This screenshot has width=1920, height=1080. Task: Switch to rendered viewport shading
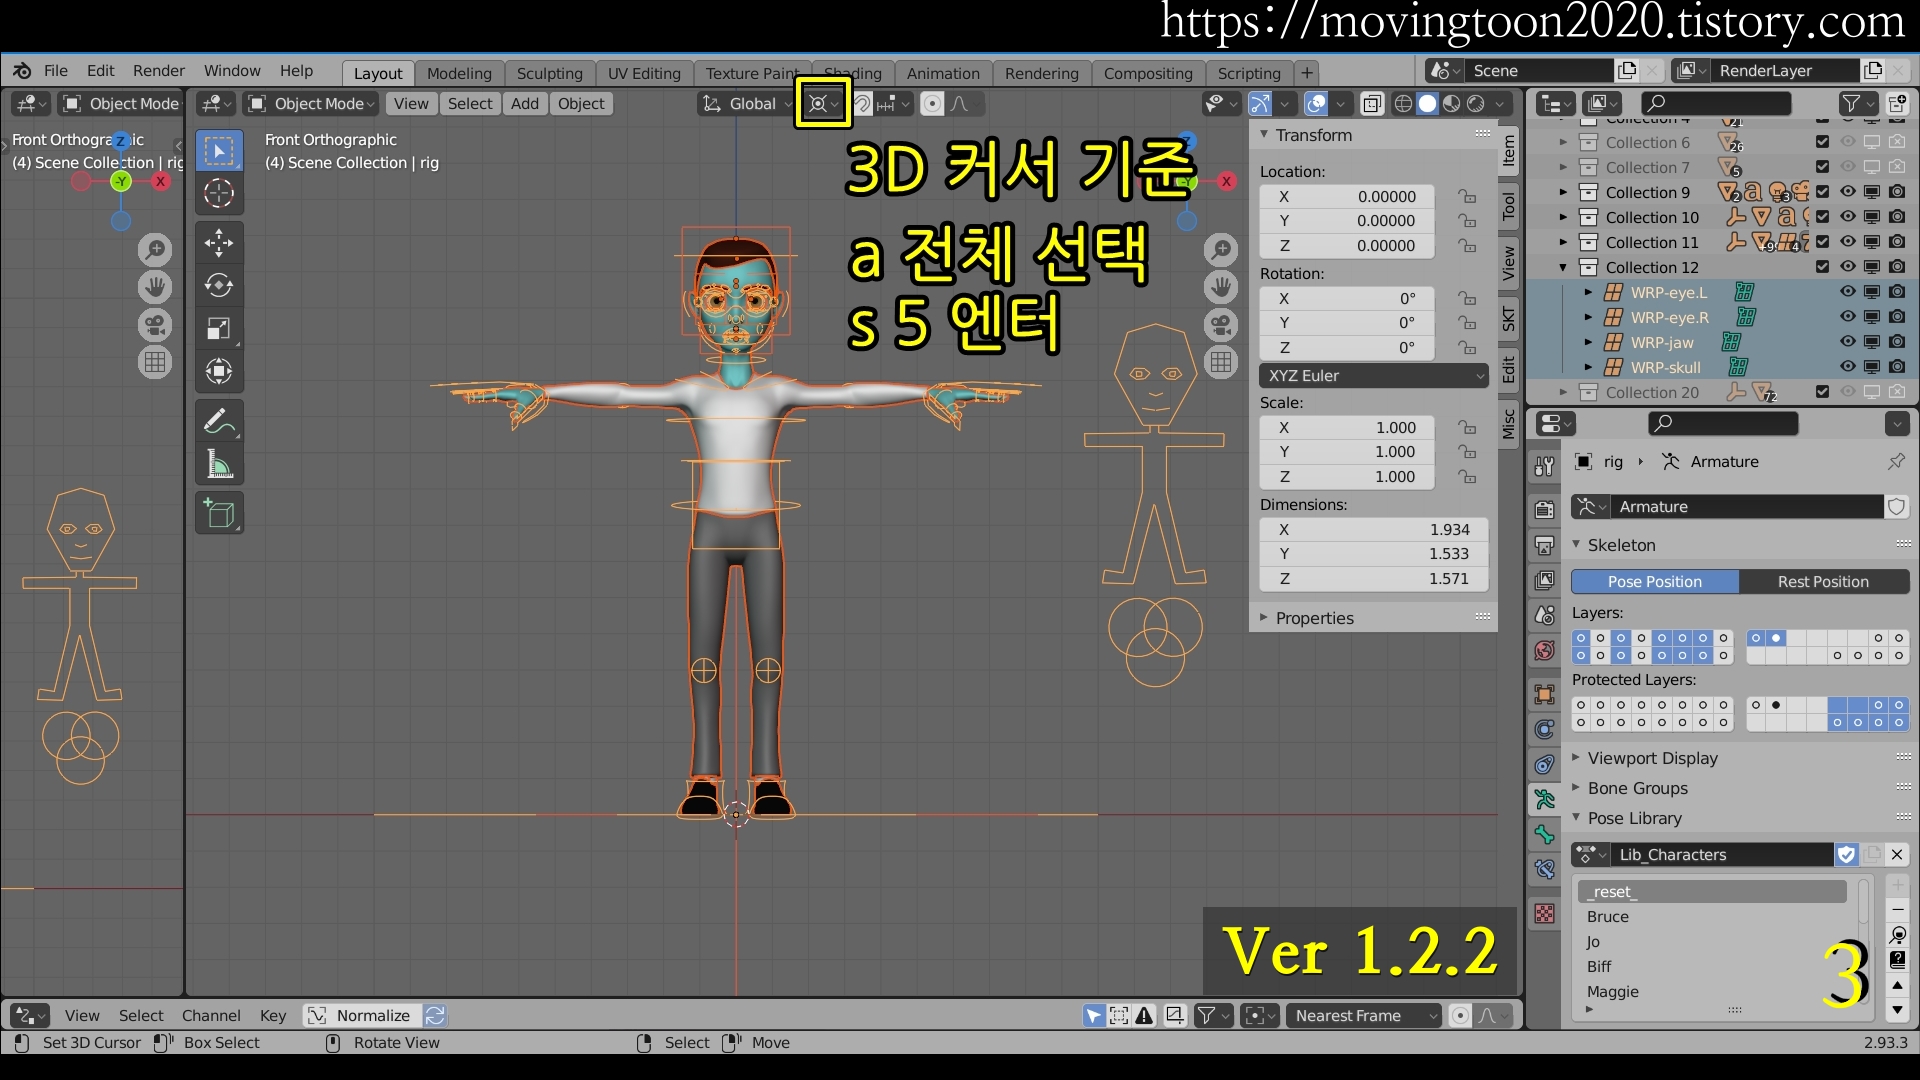pos(1475,103)
